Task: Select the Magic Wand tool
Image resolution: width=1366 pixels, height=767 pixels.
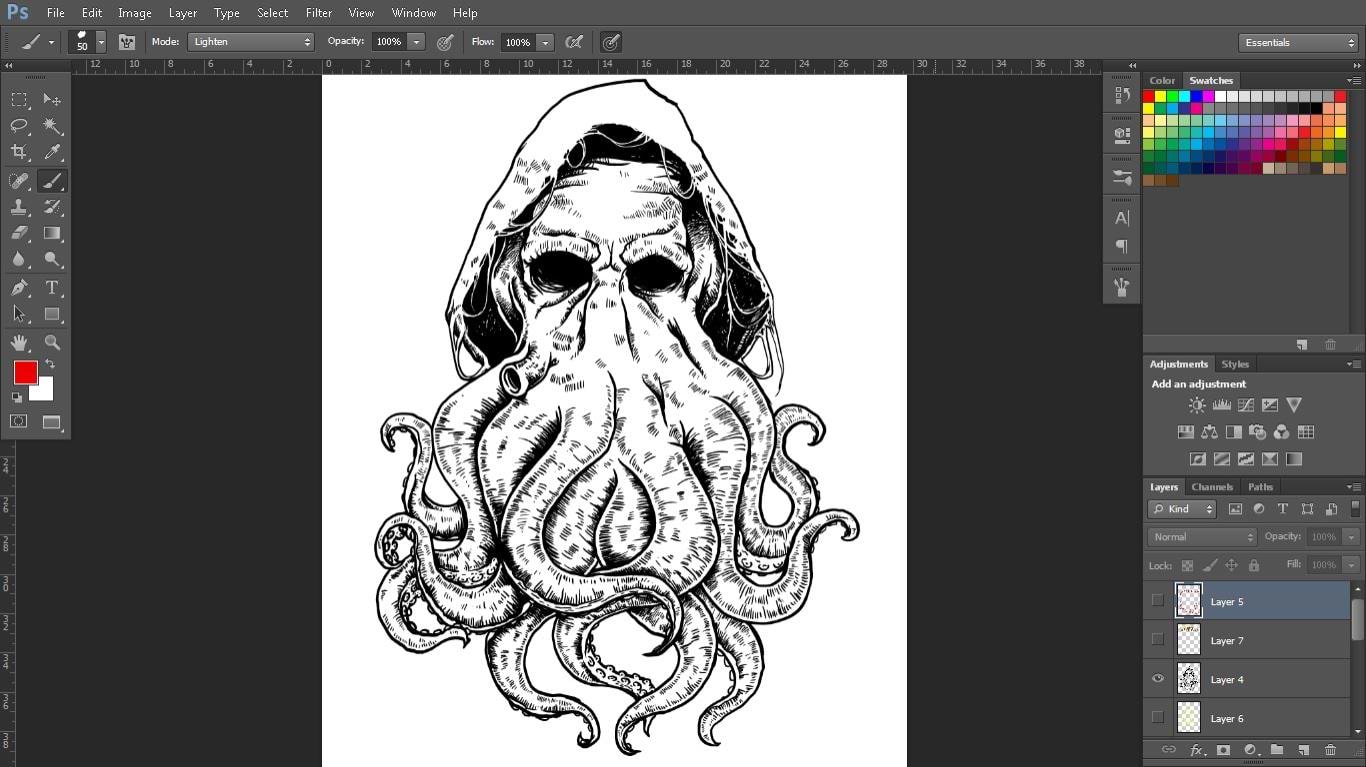Action: click(52, 126)
